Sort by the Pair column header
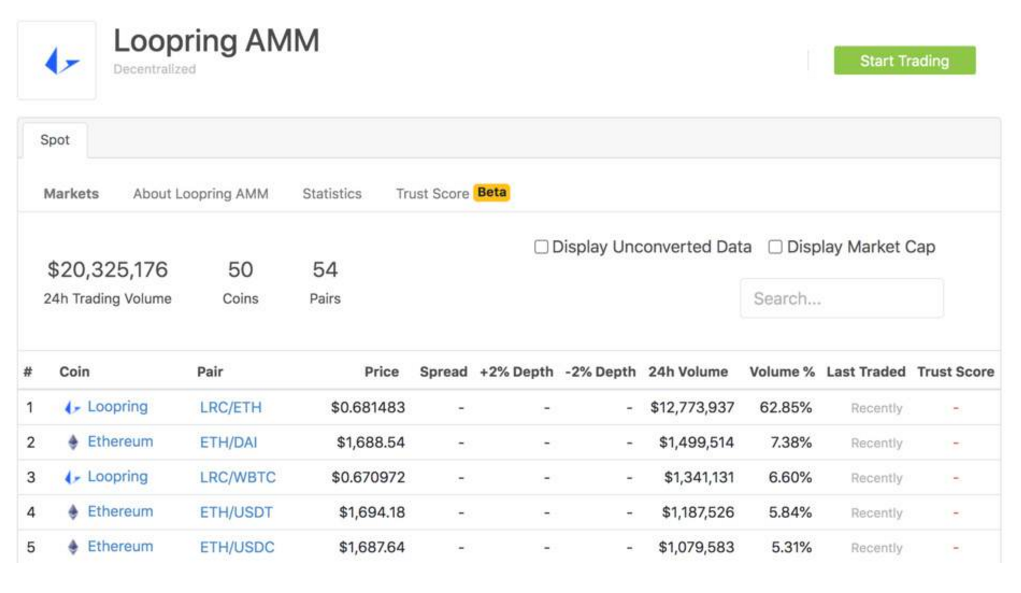This screenshot has height=593, width=1021. point(210,372)
